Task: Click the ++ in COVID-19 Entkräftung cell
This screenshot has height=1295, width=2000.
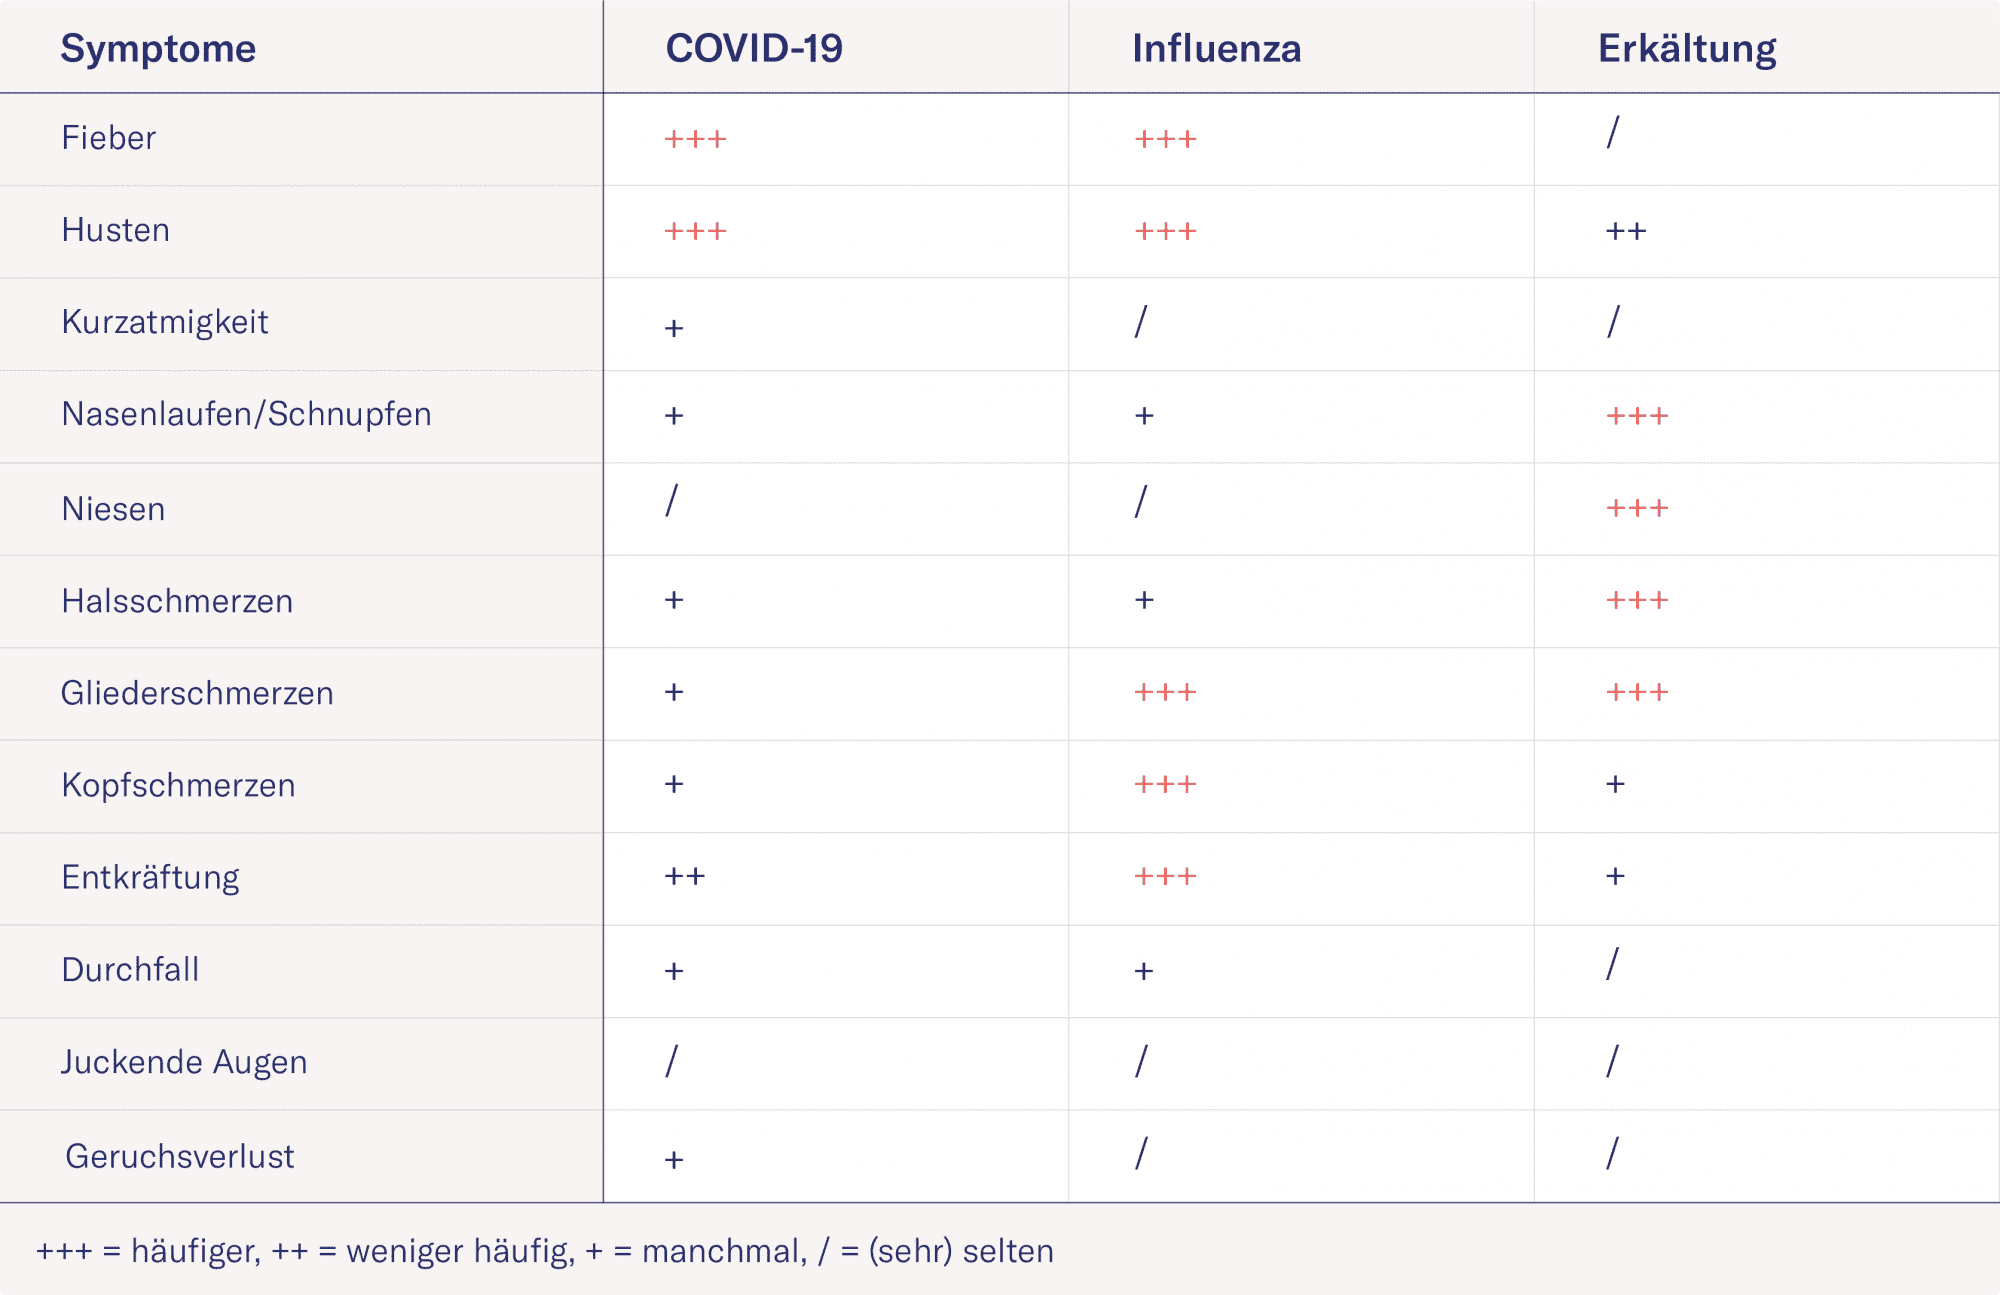Action: click(685, 877)
